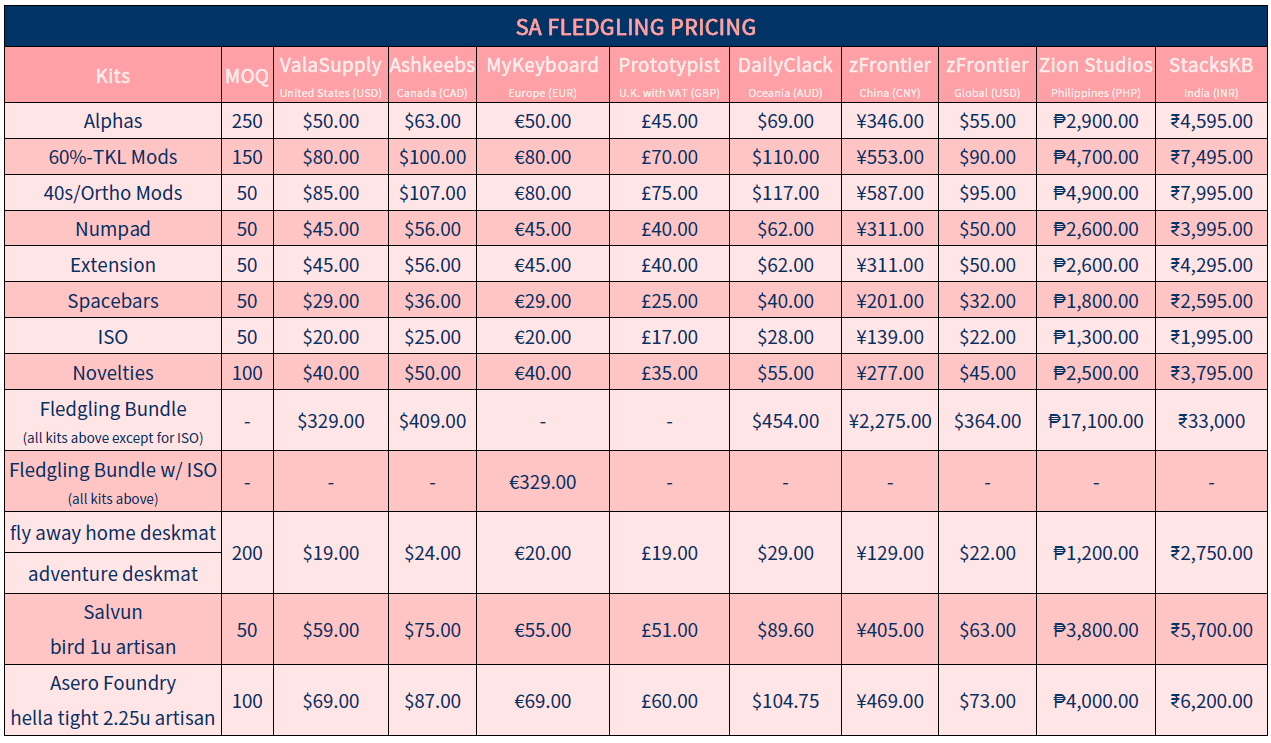Click the Prototypist U.K. column header

point(669,75)
